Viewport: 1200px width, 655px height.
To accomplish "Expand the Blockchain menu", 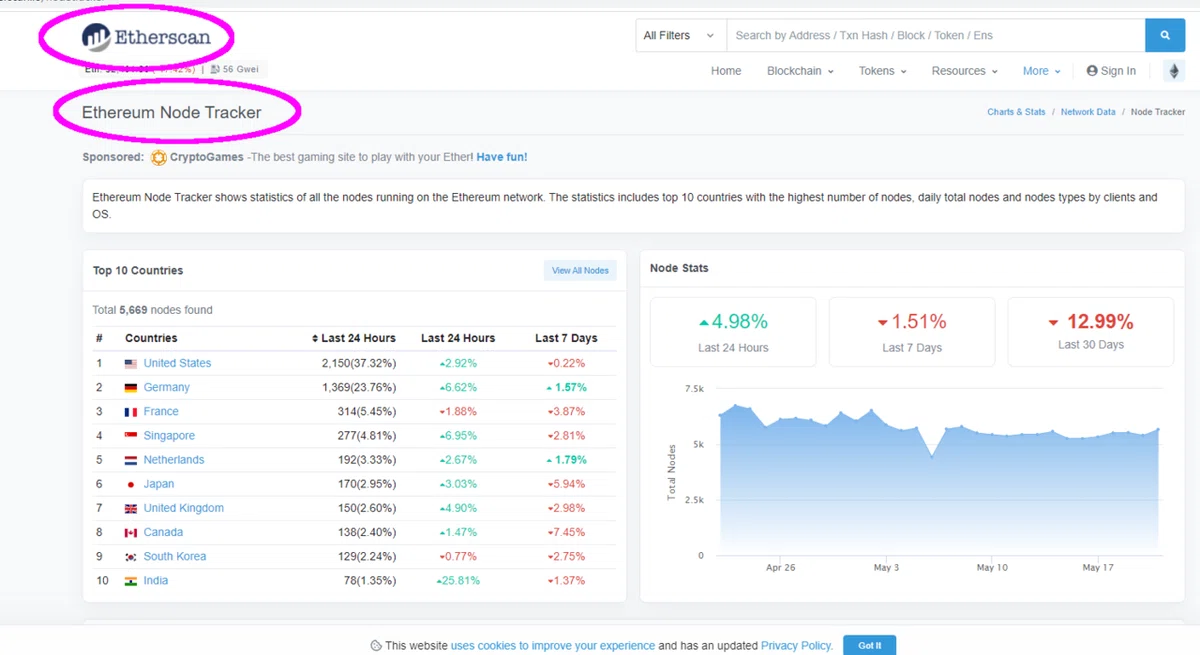I will point(800,71).
